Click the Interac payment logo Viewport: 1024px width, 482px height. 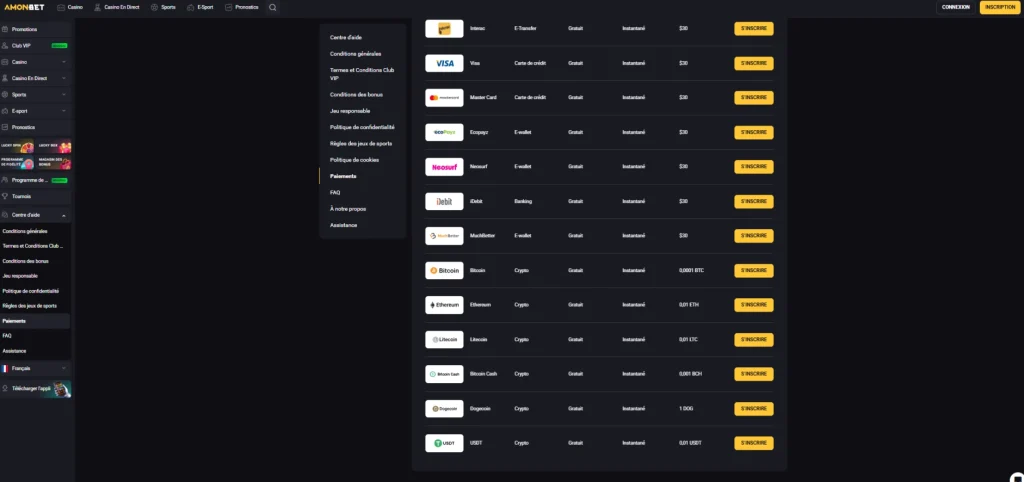click(x=444, y=29)
